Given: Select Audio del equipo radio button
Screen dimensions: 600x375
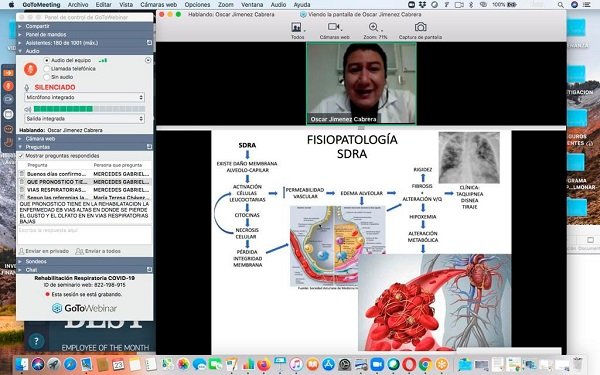Looking at the screenshot, I should (47, 60).
